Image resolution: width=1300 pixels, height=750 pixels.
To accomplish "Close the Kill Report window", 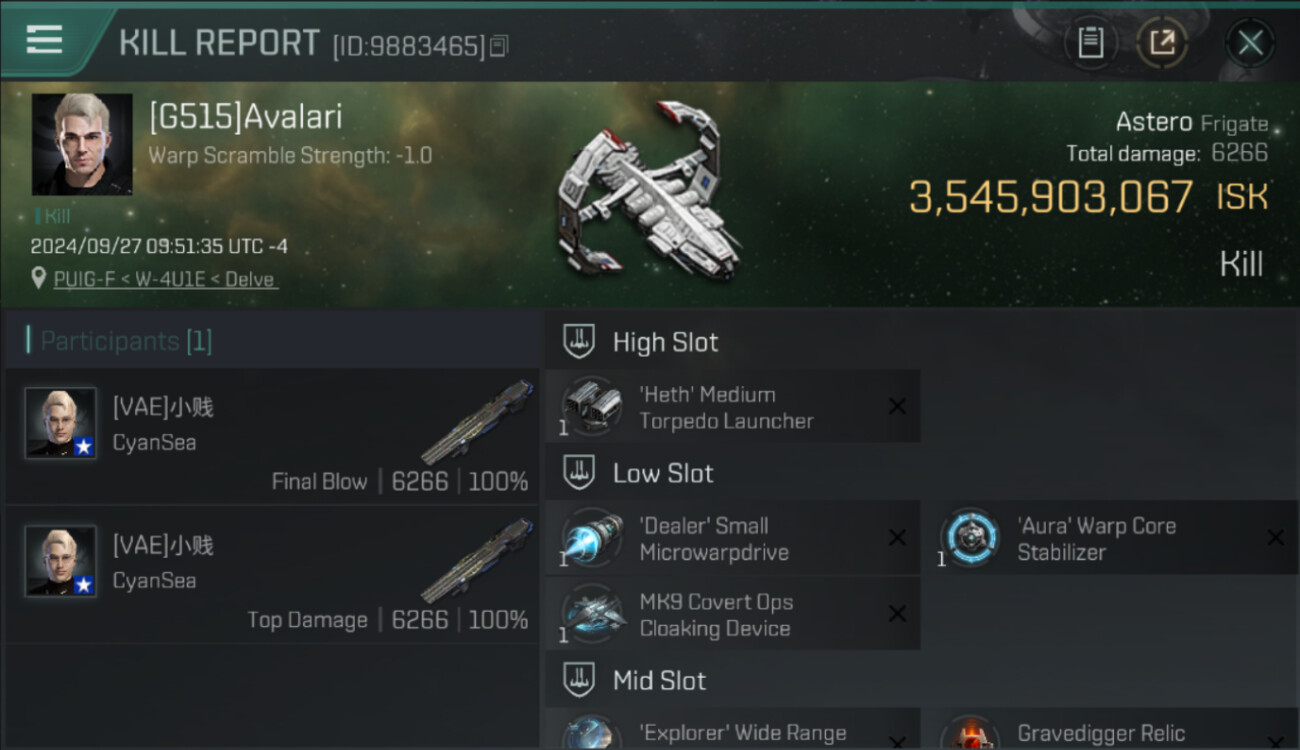I will 1250,43.
